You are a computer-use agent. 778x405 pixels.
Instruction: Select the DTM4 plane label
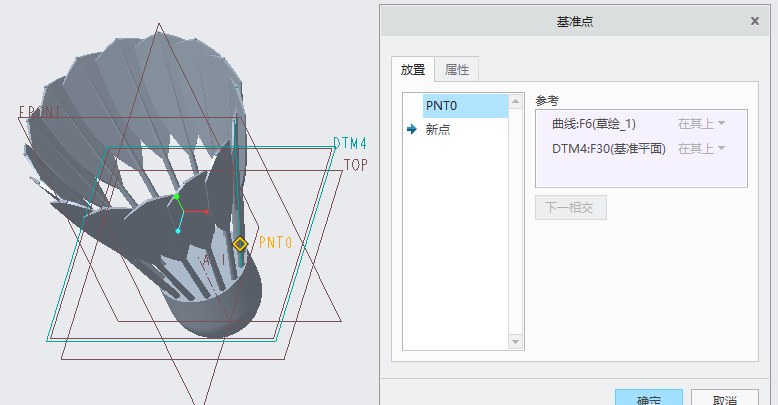coord(350,143)
